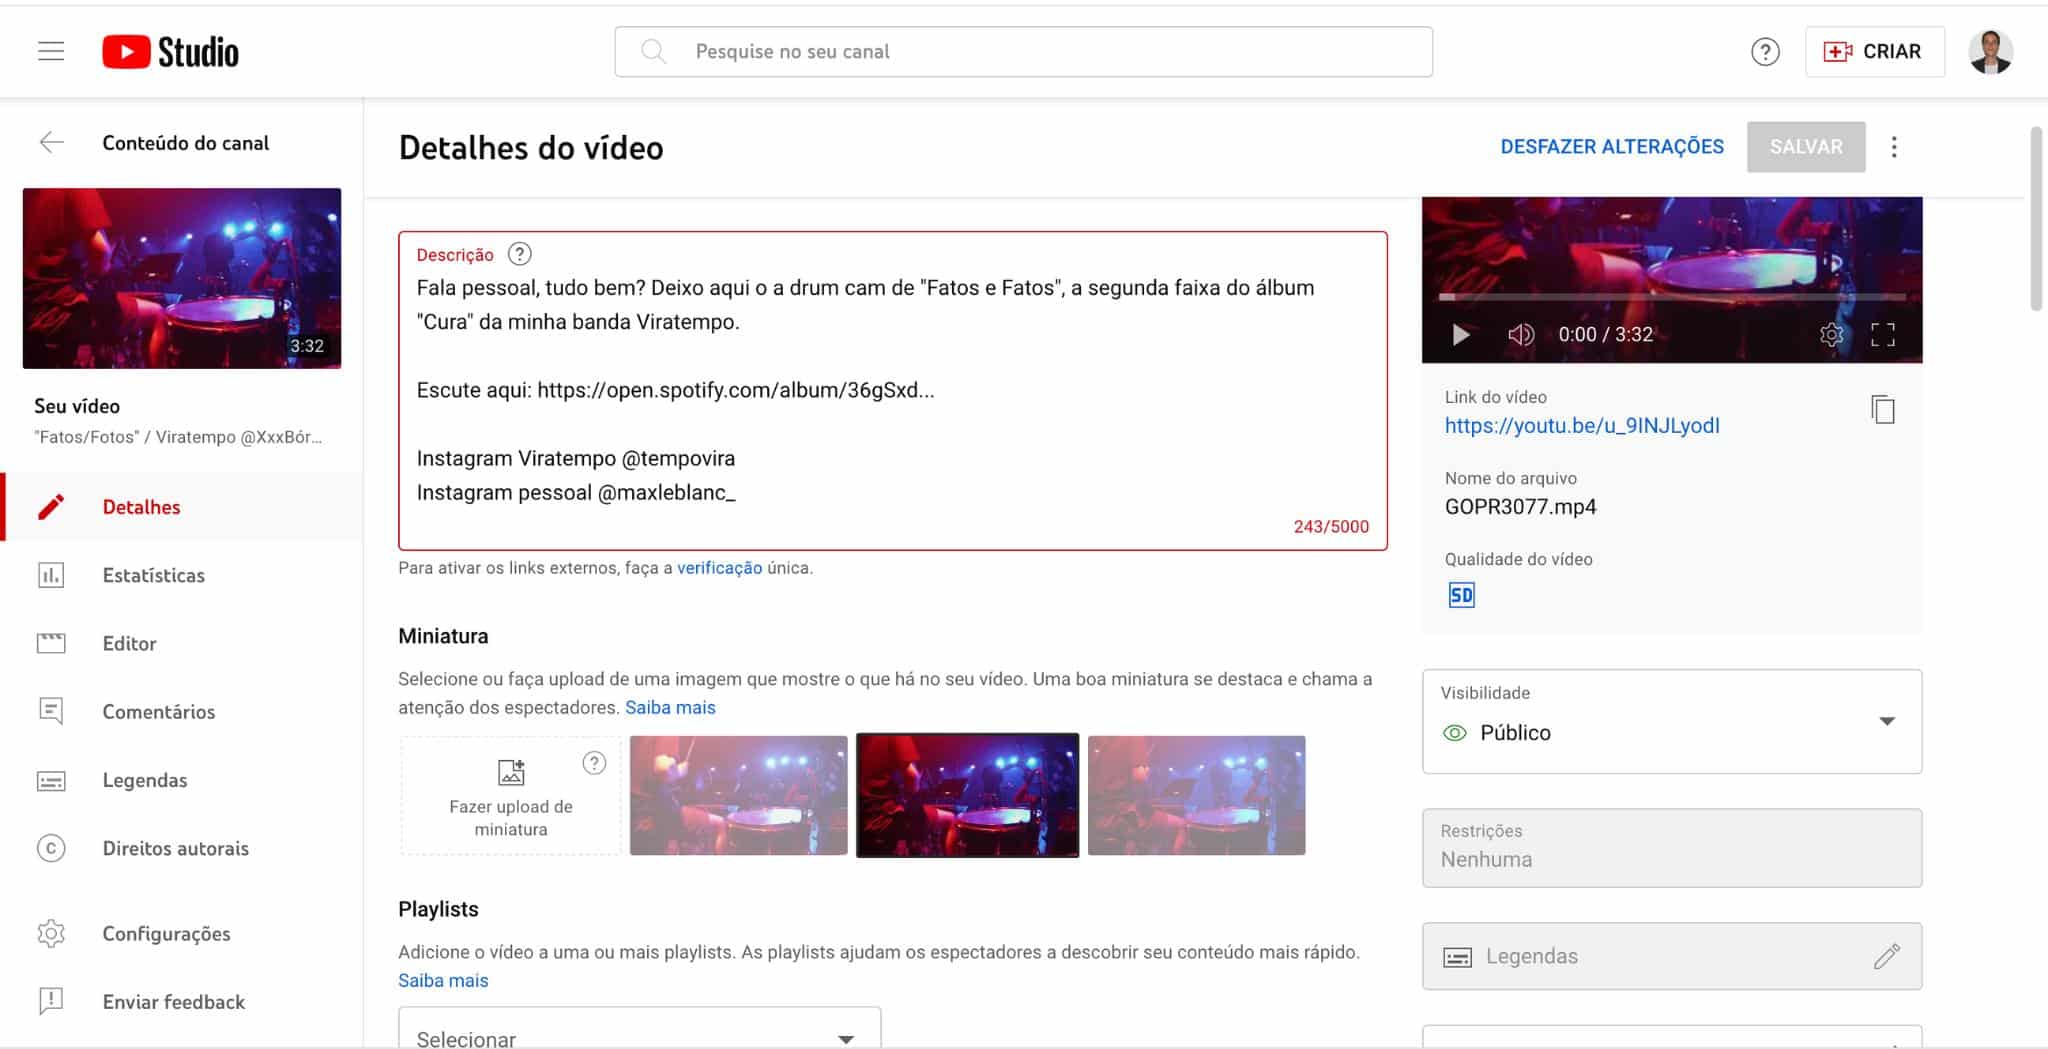Screen dimensions: 2048x1049
Task: Open Editor in the sidebar
Action: 182,643
